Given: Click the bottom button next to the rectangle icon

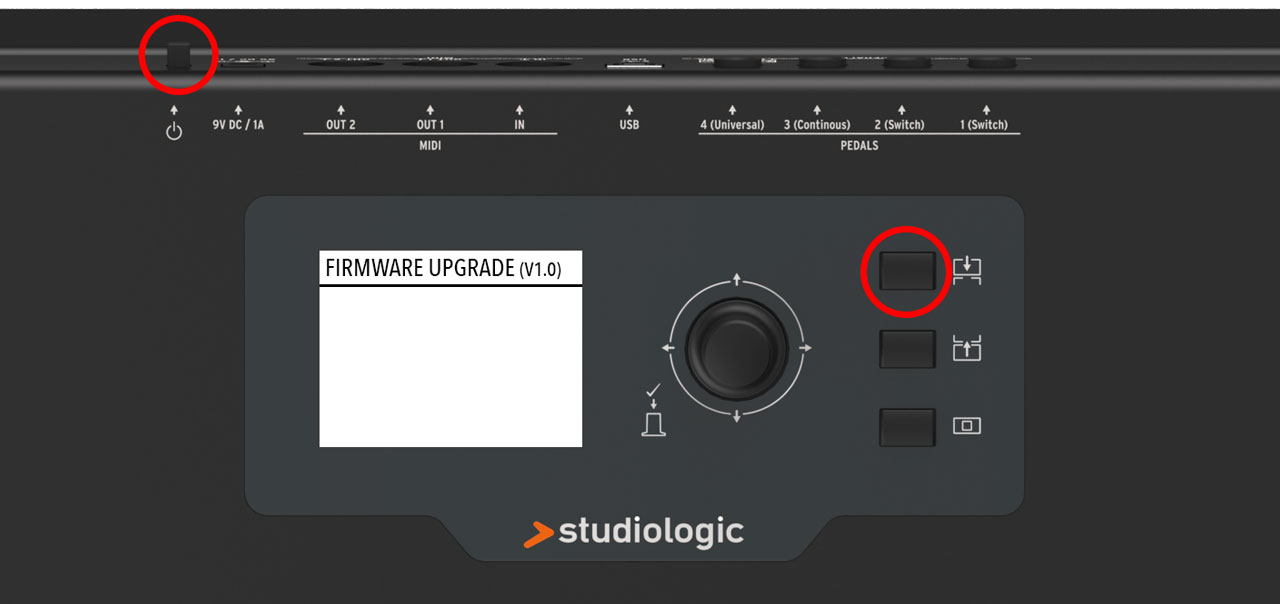Looking at the screenshot, I should [x=907, y=427].
